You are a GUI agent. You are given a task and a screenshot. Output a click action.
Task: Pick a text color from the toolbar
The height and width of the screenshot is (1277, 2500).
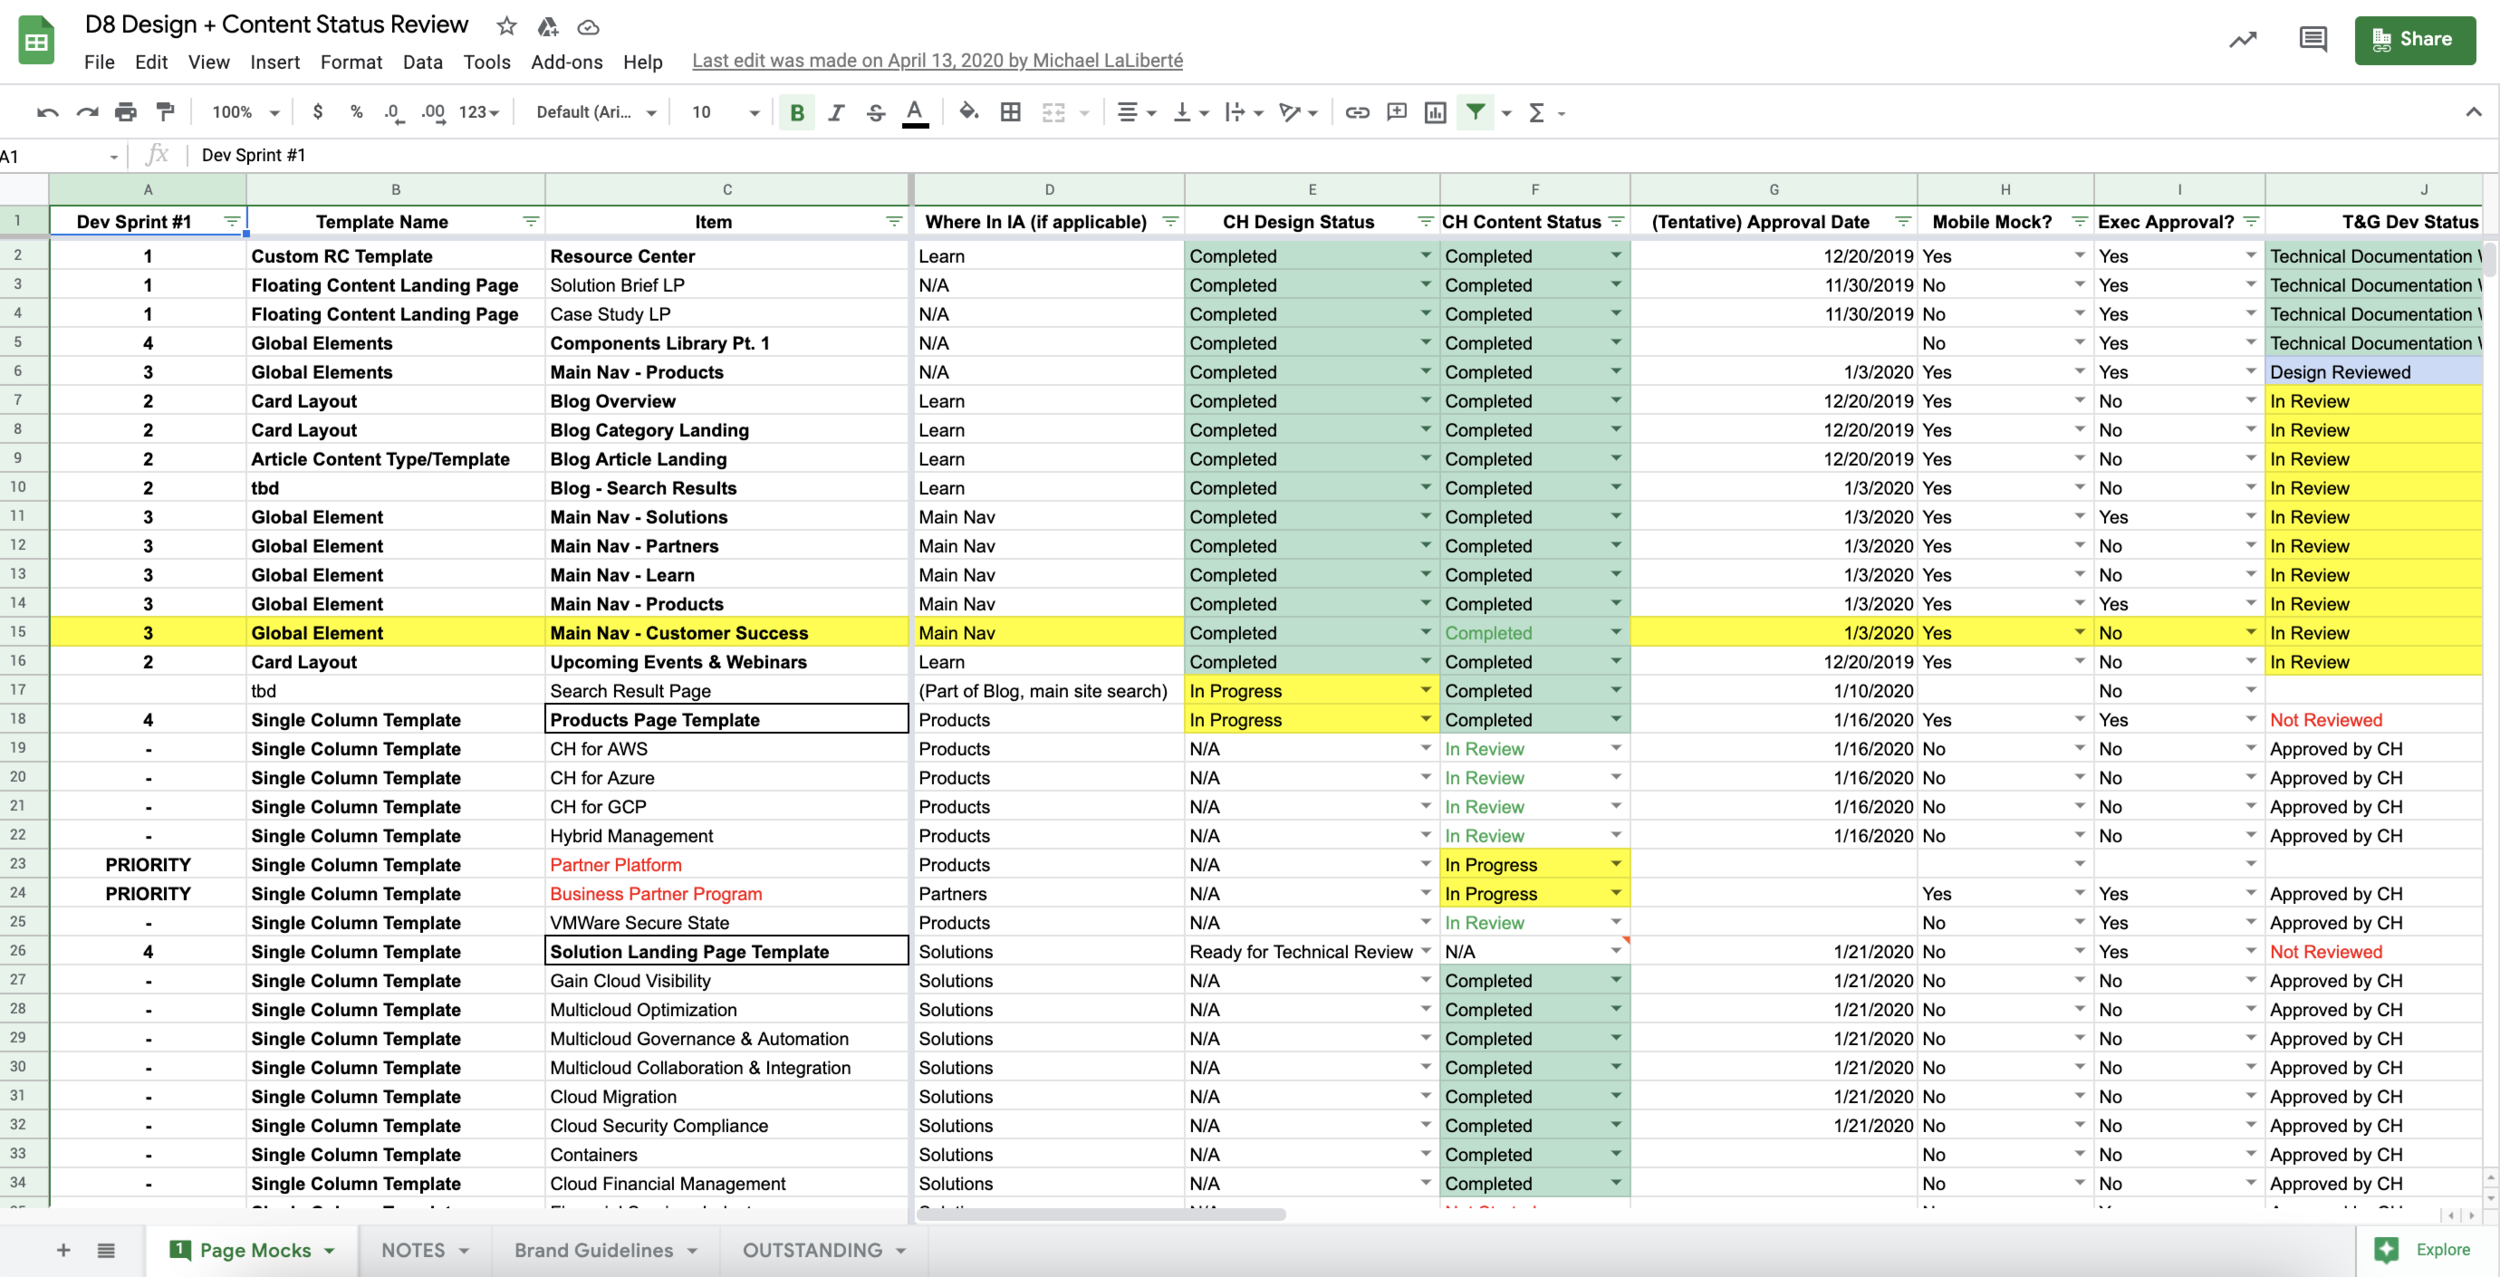913,112
